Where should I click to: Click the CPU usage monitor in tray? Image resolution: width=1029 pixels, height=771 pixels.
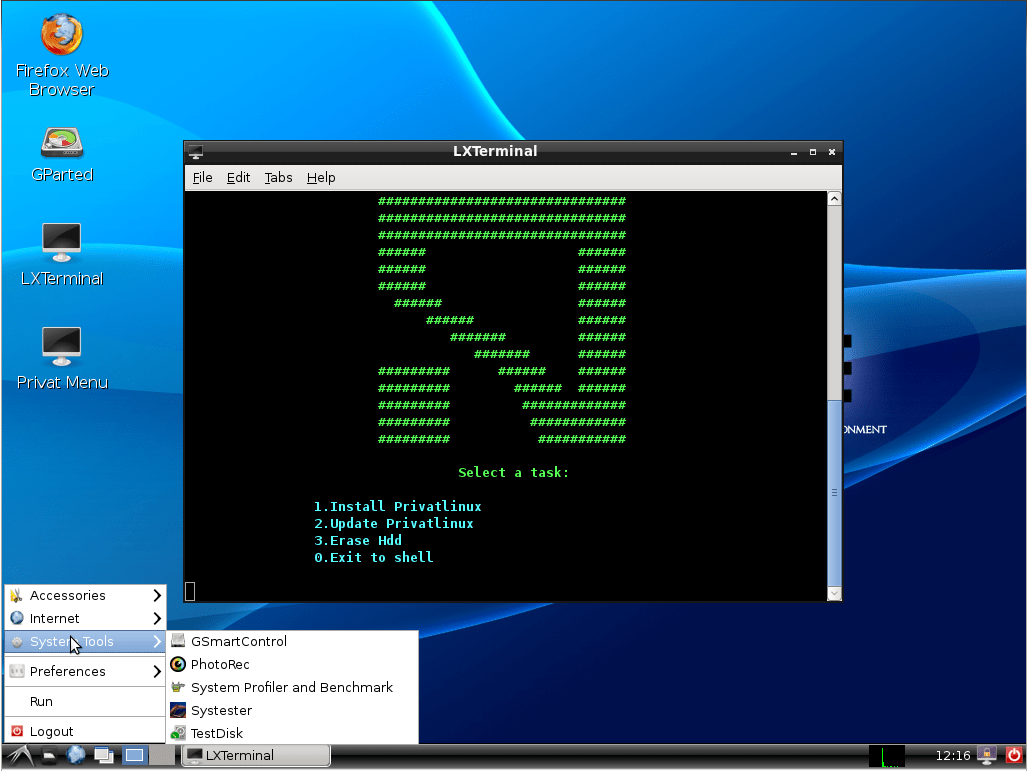887,756
